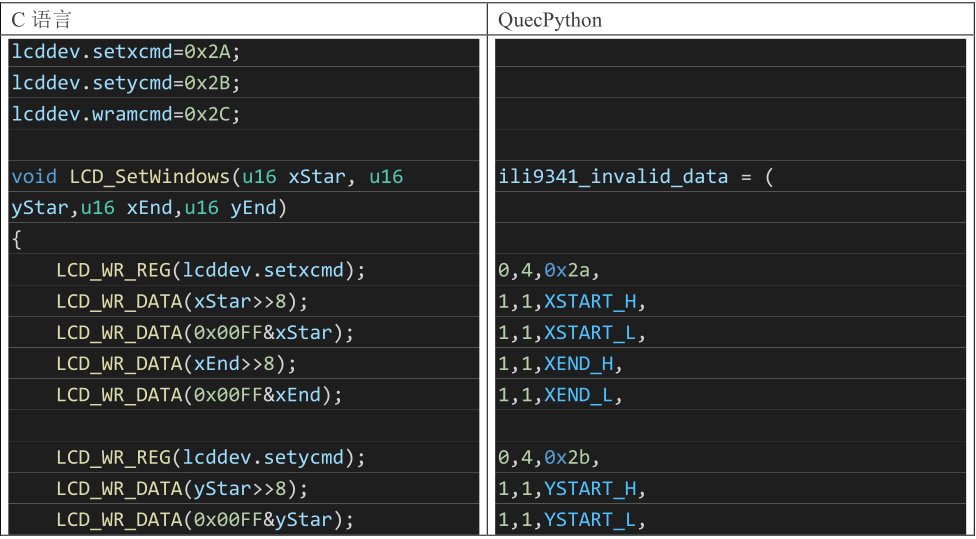Click the 0,4,0x2b, line
The height and width of the screenshot is (539, 976).
pyautogui.click(x=549, y=457)
